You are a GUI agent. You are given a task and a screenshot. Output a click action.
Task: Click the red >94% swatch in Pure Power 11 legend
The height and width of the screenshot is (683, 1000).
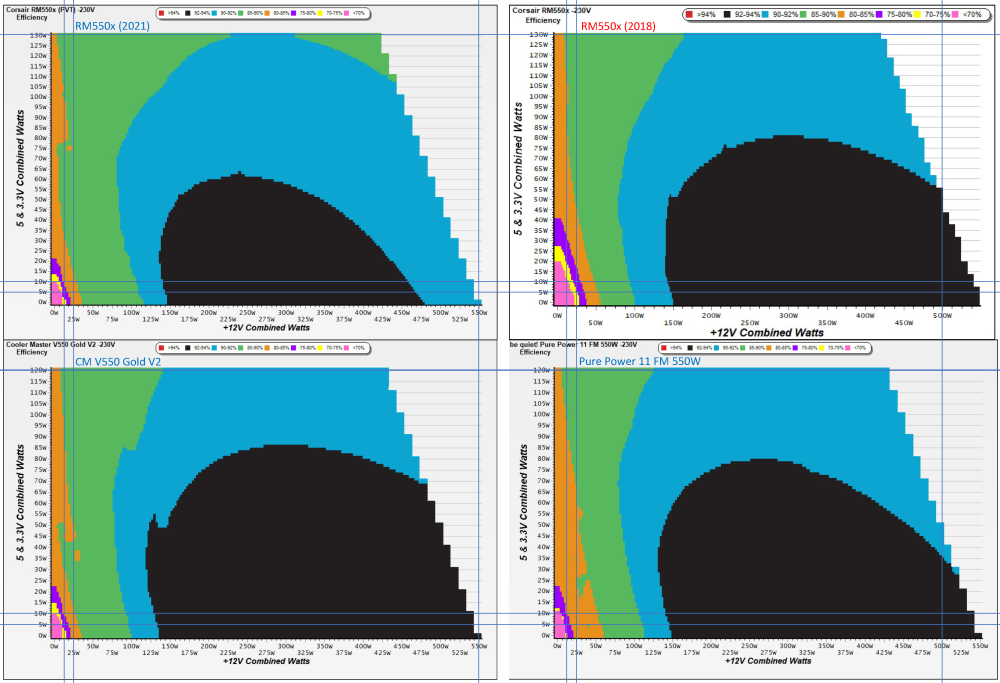(664, 348)
